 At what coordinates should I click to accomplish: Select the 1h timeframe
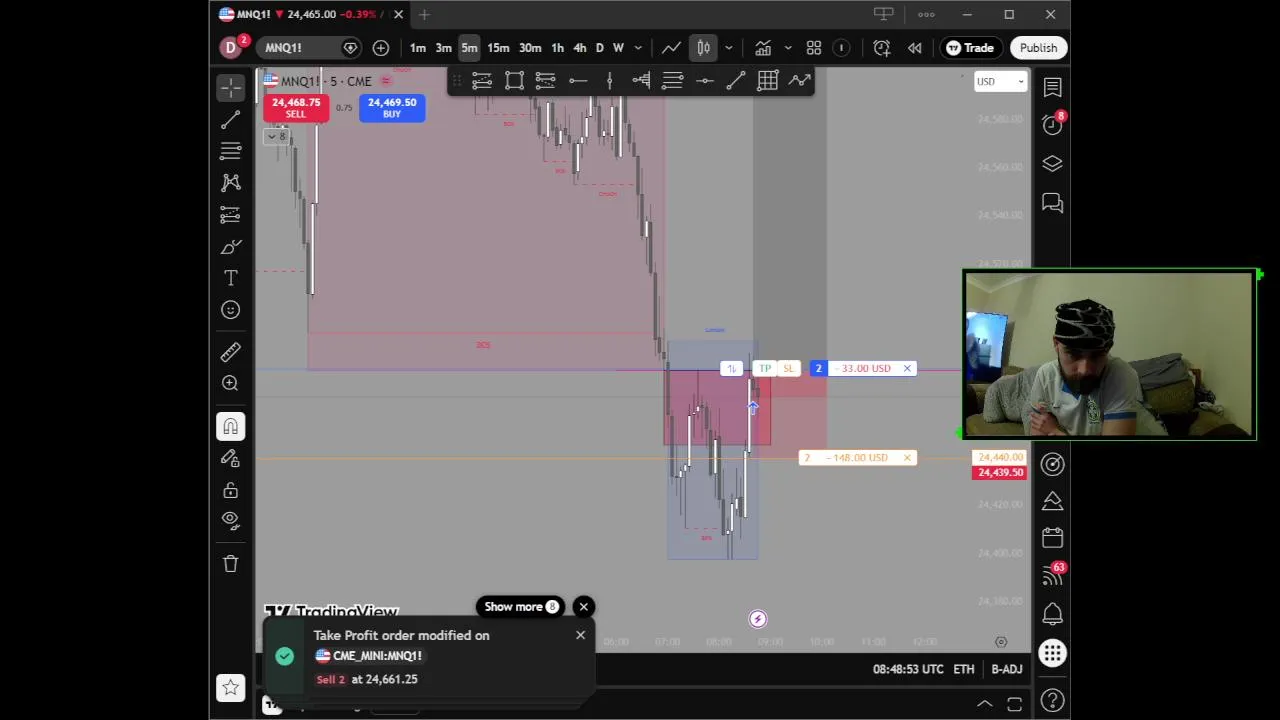coord(558,48)
